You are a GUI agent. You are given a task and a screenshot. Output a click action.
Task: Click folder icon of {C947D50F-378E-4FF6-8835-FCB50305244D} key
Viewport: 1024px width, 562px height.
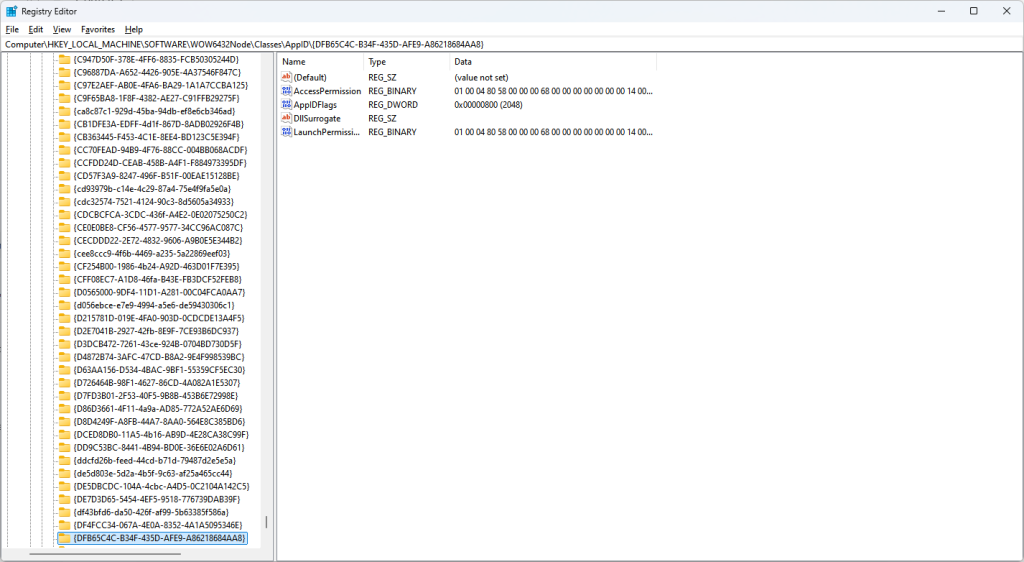(64, 60)
